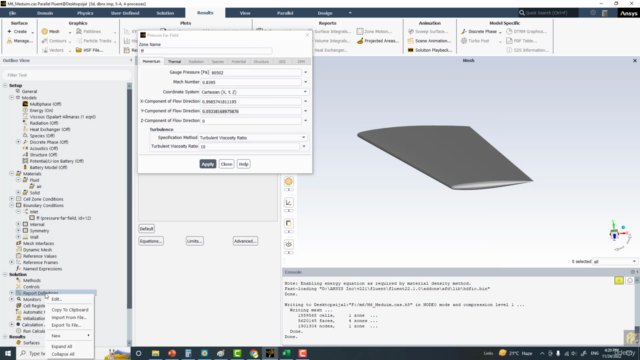Open Turbulent Viscosity Ratio dropdown arrow
This screenshot has height=360, width=640.
304,146
